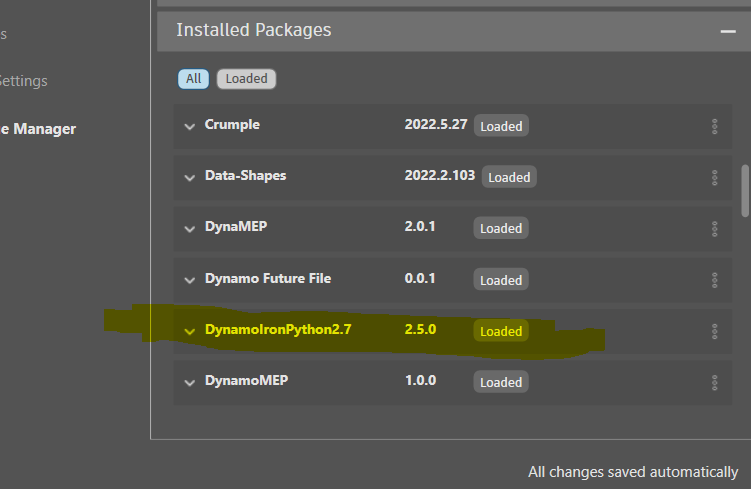Click the DynamoIronPython2.7 package name

[278, 330]
